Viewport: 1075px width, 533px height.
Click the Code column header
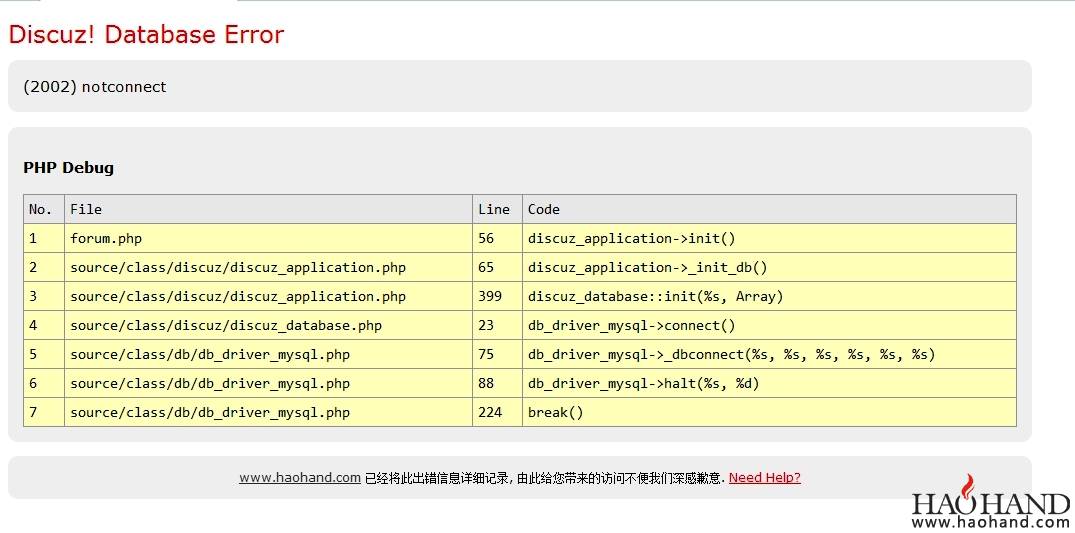(x=769, y=209)
